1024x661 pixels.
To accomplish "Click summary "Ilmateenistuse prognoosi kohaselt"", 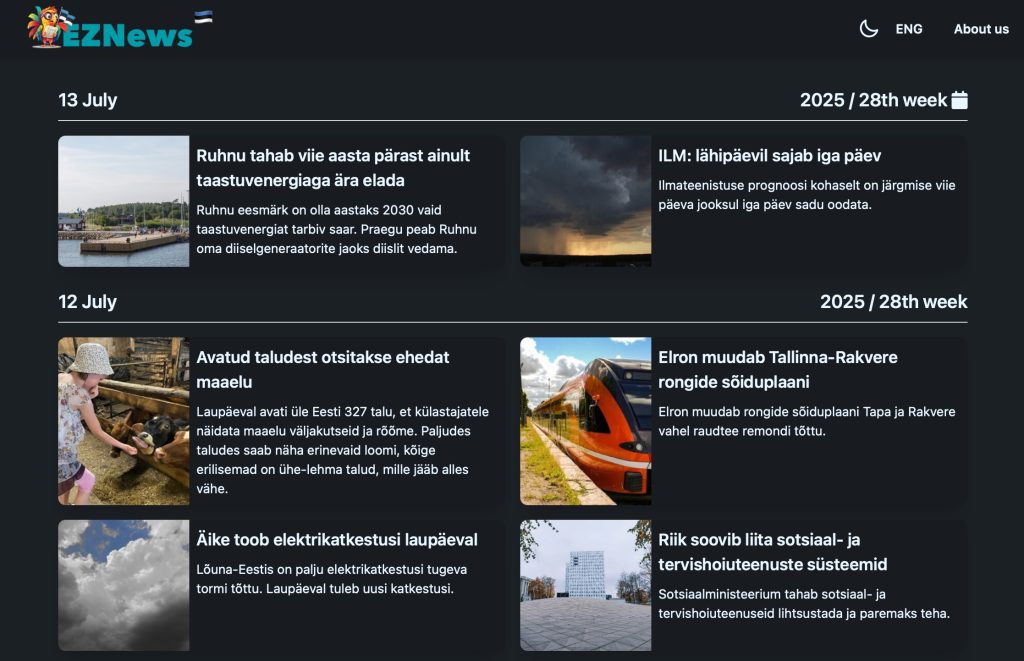I will click(807, 195).
